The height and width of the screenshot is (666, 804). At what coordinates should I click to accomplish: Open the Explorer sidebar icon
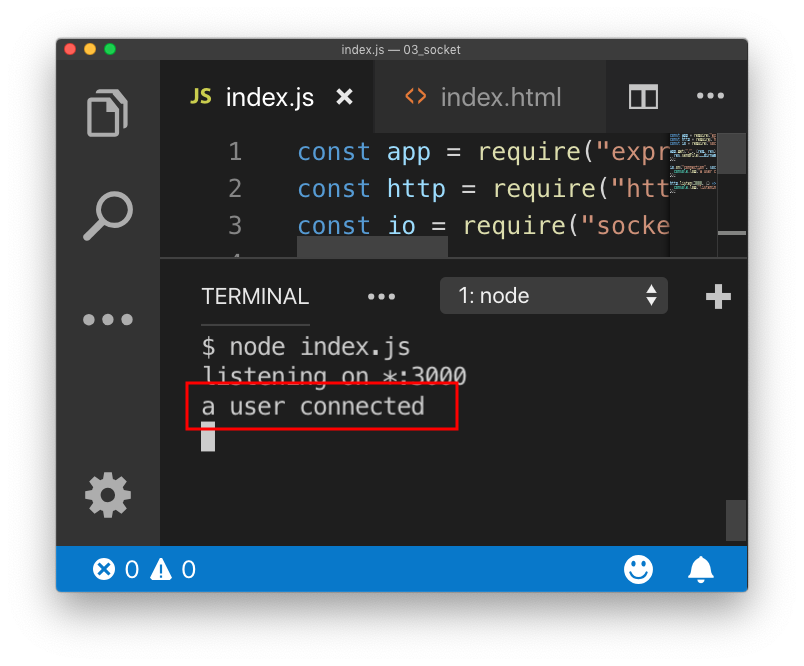click(x=107, y=113)
